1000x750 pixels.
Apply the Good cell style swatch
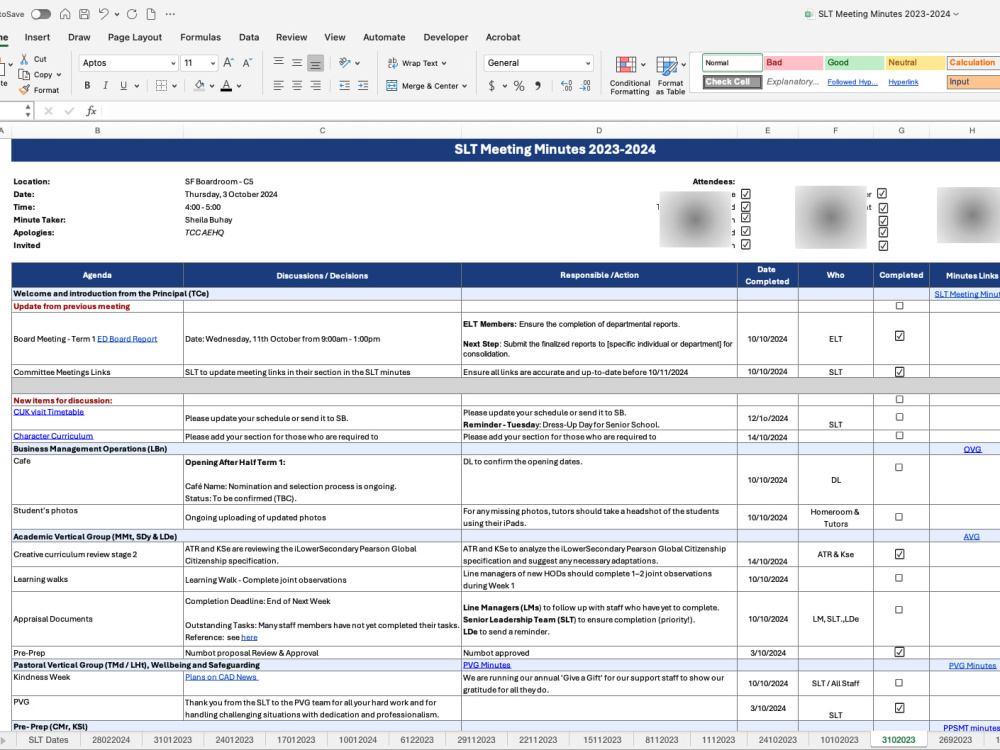[x=854, y=62]
